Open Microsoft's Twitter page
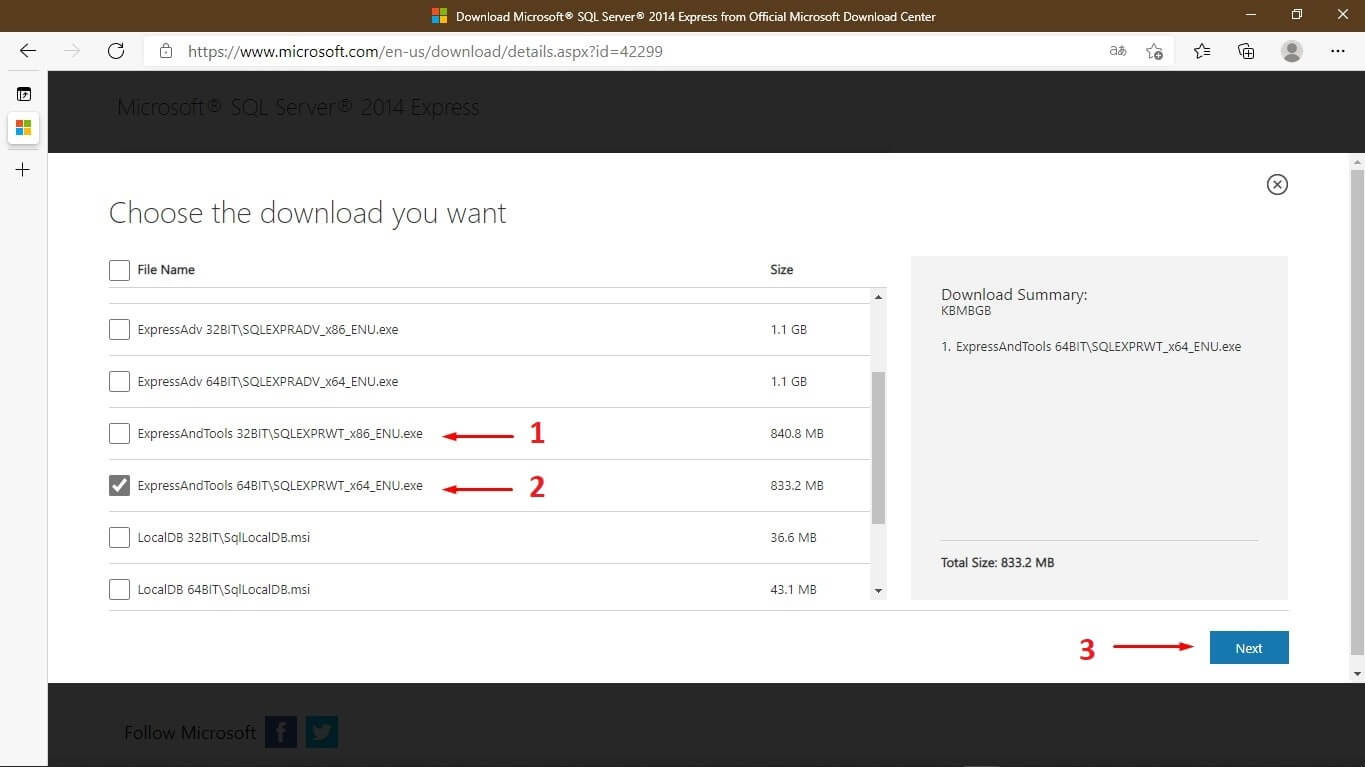 [x=322, y=732]
